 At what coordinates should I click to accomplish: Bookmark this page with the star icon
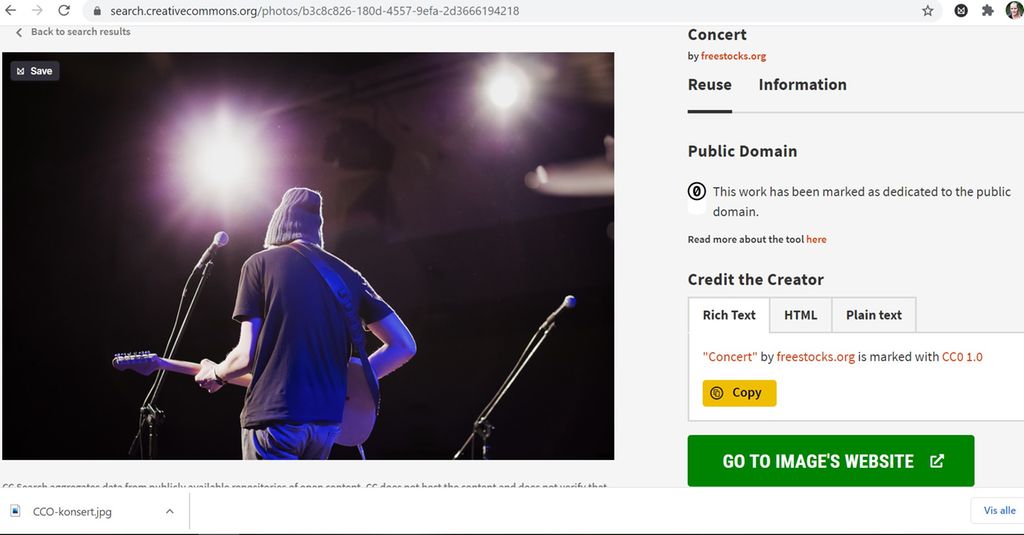tap(928, 11)
